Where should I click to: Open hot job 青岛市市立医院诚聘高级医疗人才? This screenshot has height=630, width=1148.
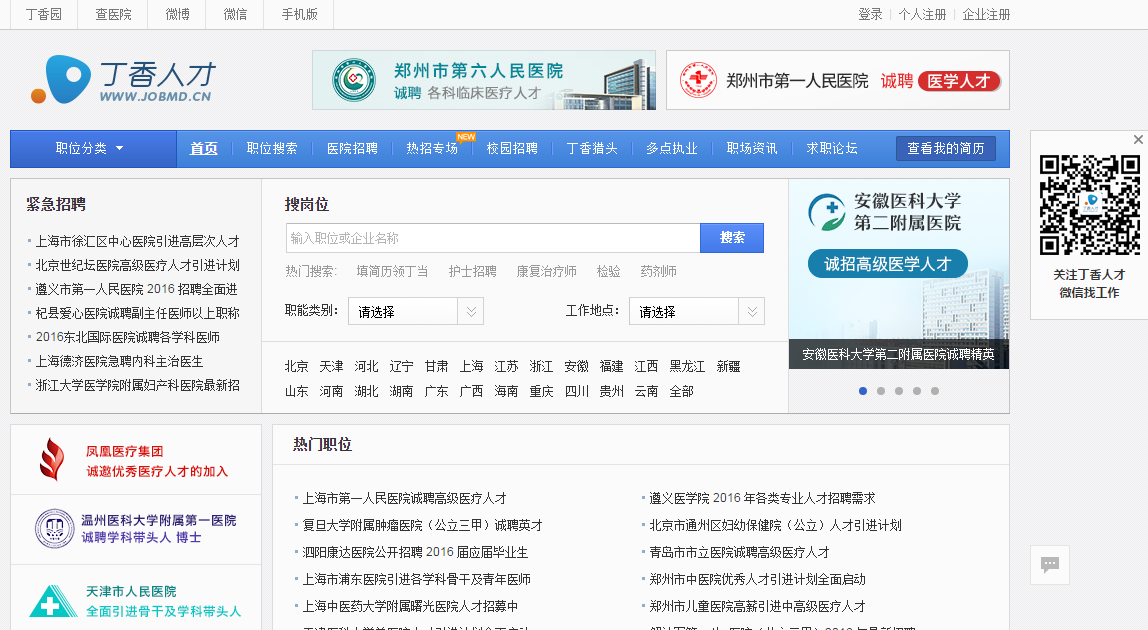click(739, 552)
